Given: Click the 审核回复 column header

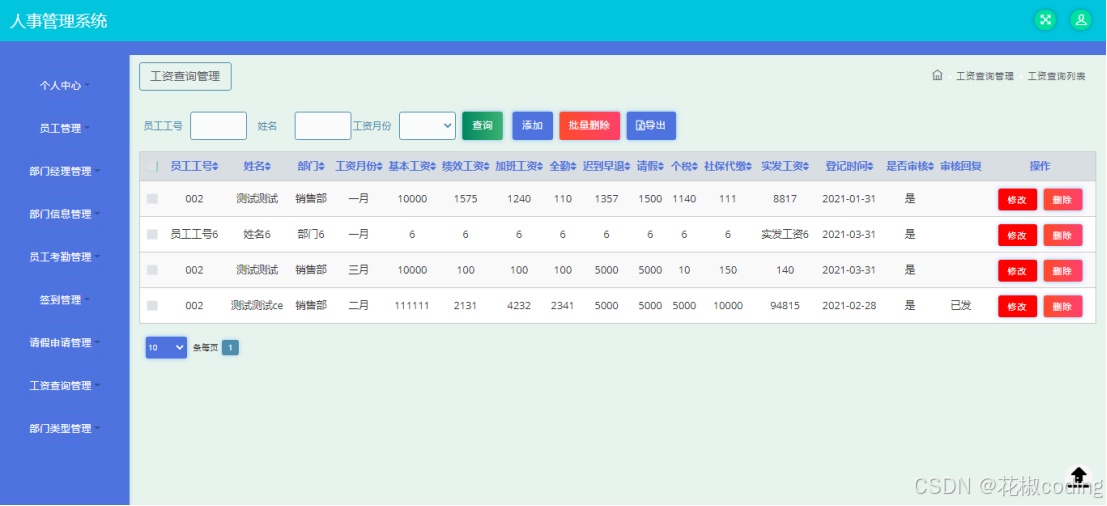Looking at the screenshot, I should coord(961,167).
